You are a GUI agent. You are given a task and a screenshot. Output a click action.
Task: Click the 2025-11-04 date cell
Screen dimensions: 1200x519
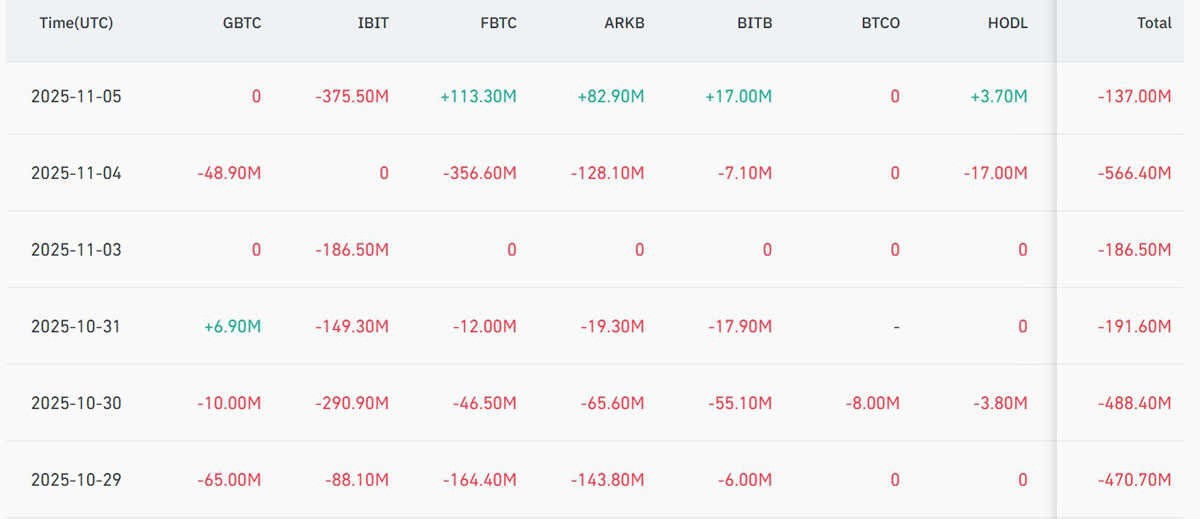click(76, 173)
